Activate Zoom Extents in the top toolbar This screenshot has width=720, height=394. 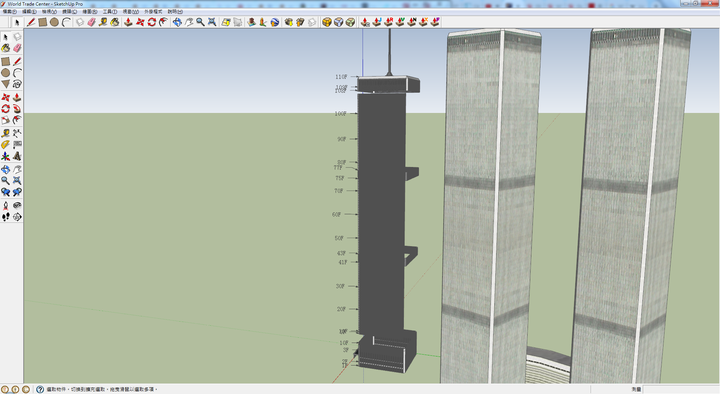click(212, 22)
